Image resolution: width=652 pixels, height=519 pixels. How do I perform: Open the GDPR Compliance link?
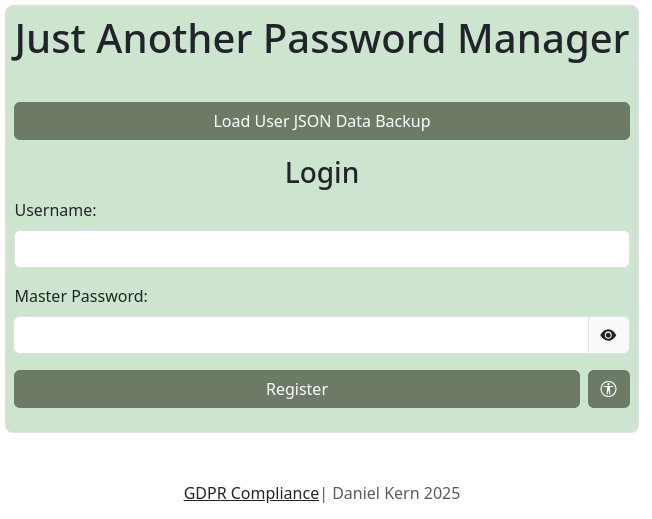pos(251,493)
